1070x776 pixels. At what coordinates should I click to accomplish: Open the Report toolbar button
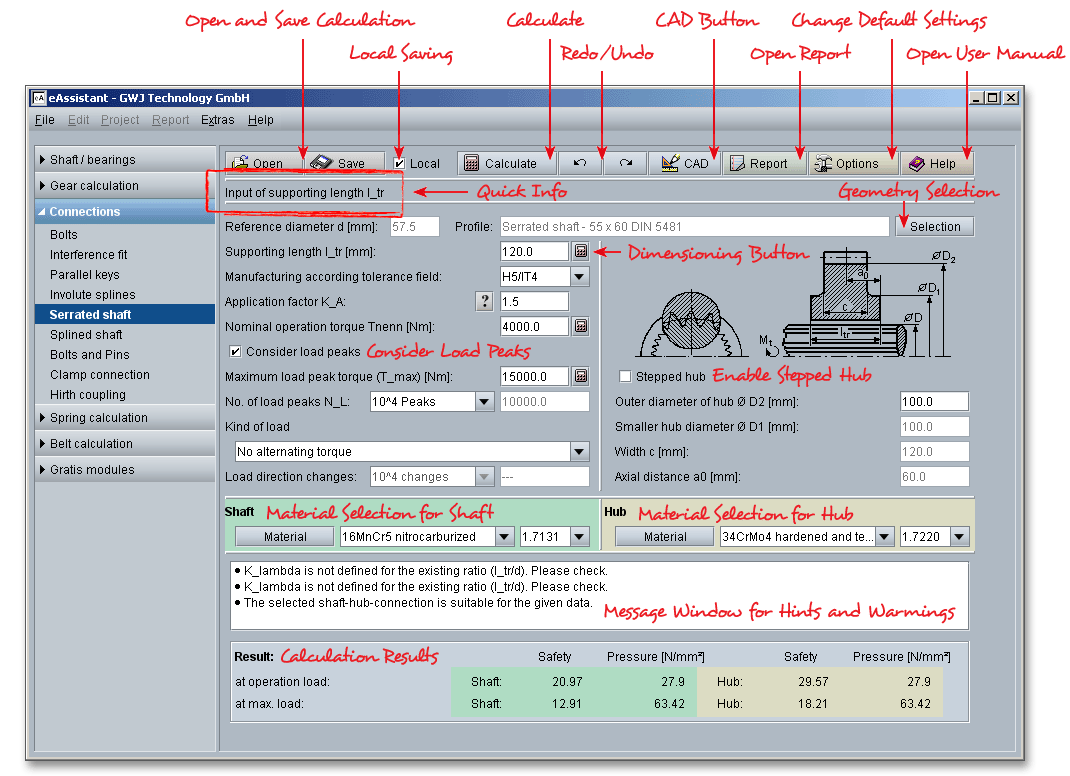click(766, 163)
